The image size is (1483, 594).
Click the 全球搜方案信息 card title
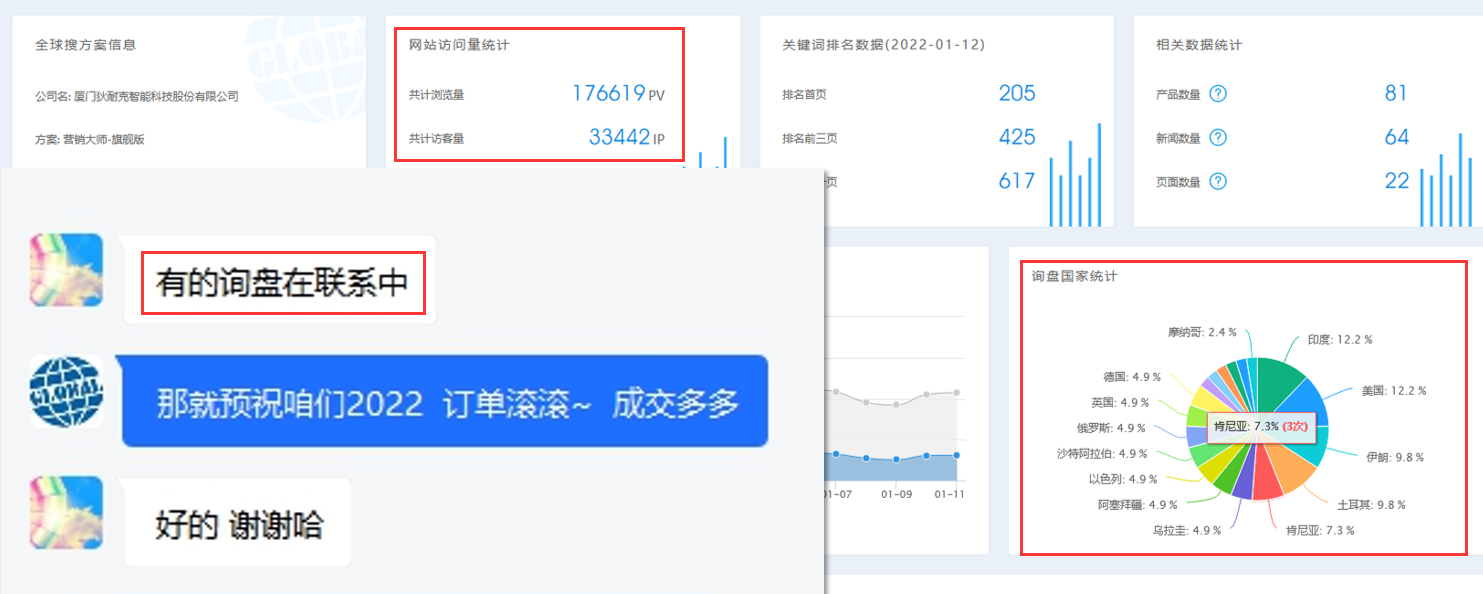click(85, 45)
